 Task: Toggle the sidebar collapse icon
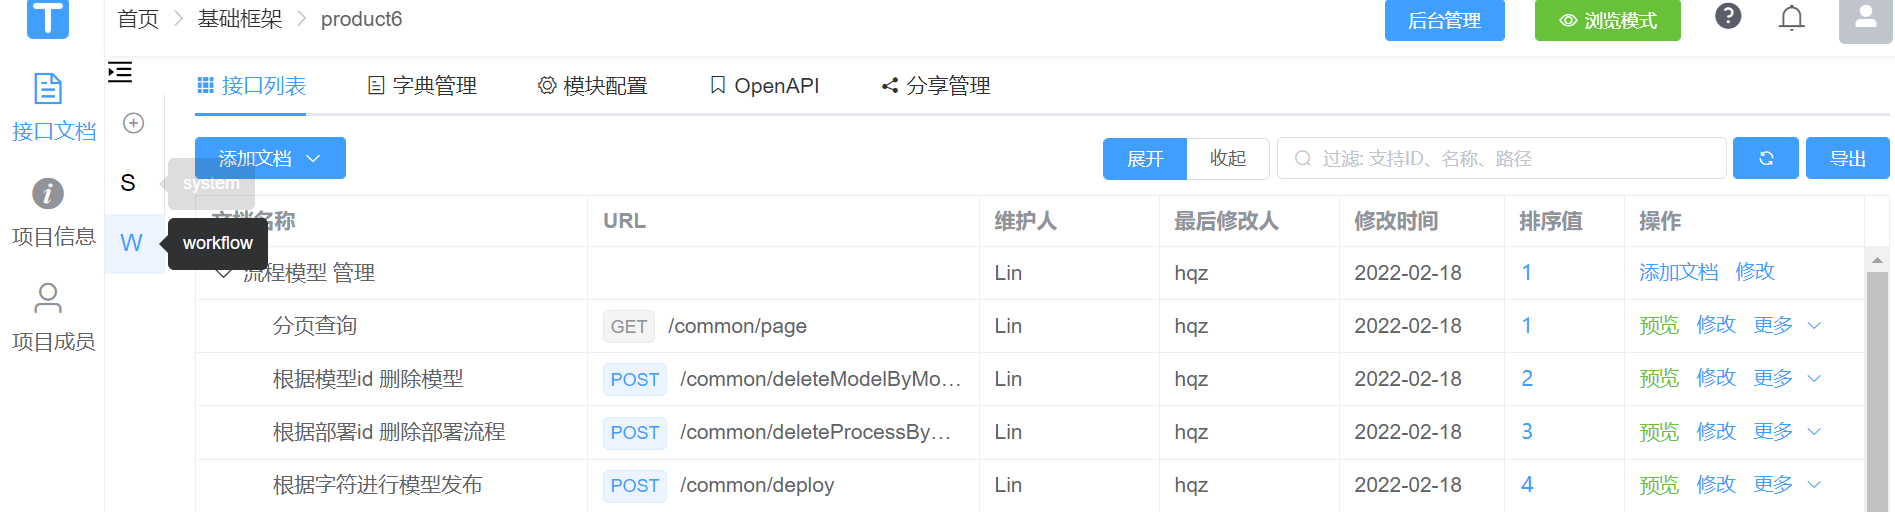[120, 72]
